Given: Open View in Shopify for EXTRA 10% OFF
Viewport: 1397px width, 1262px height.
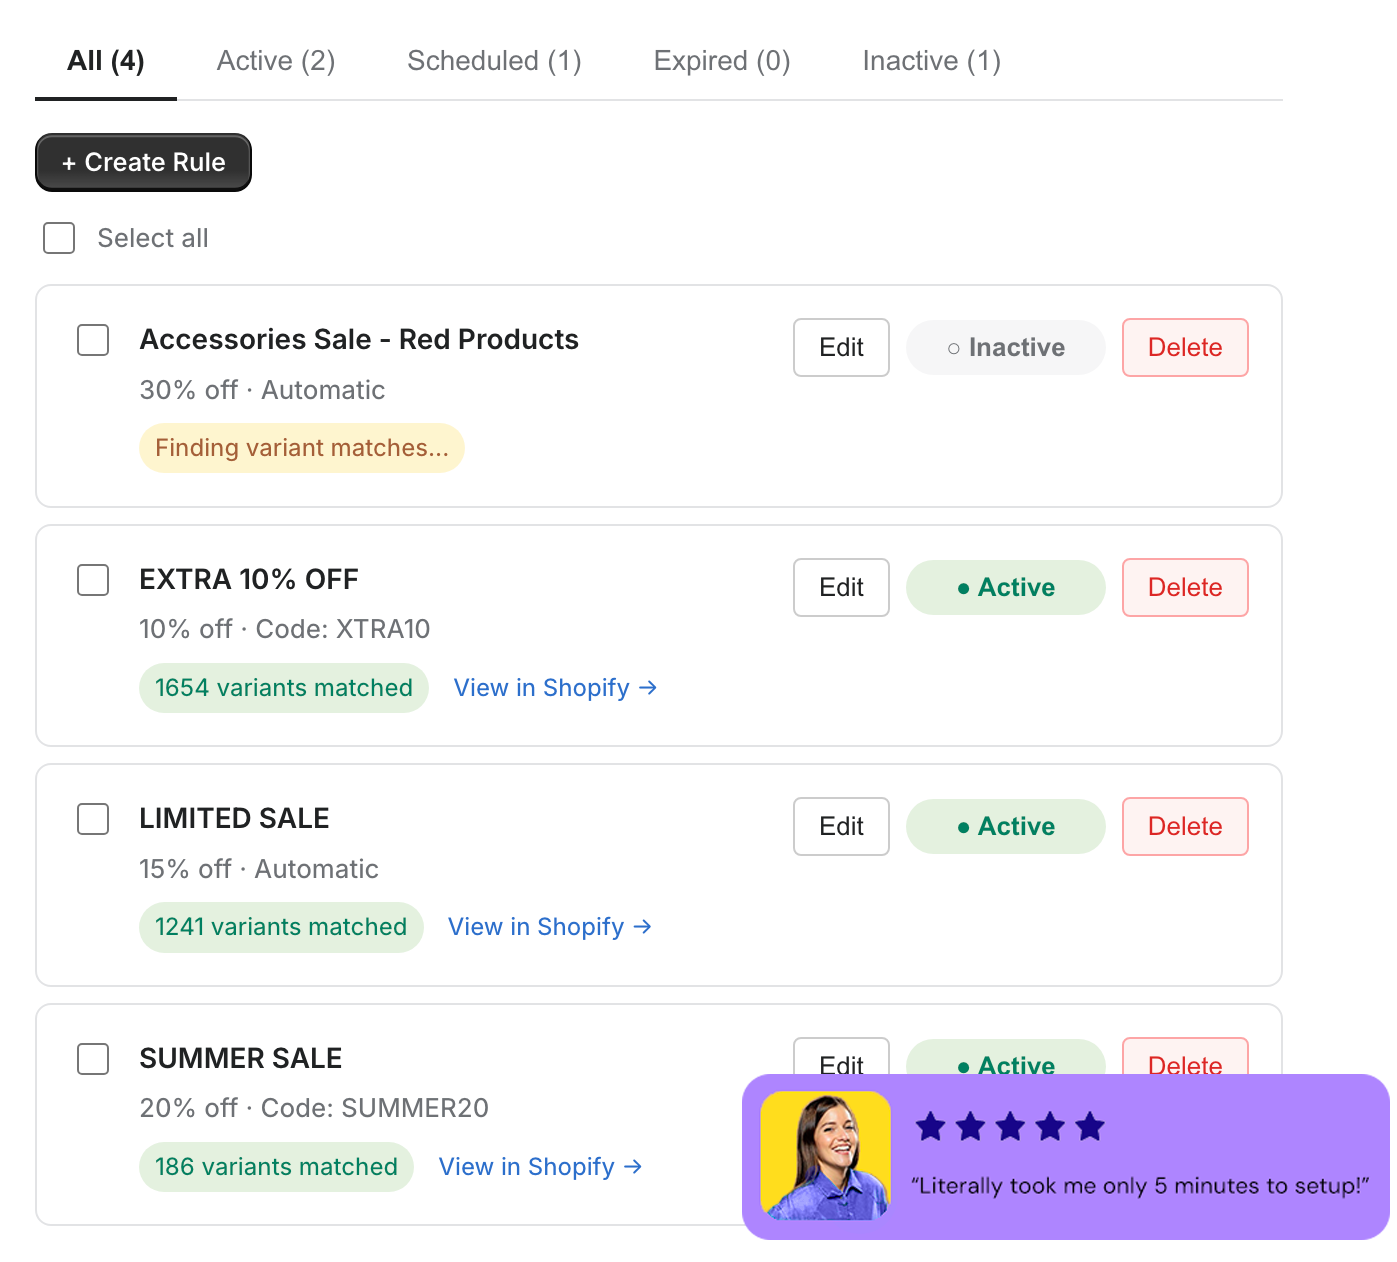Looking at the screenshot, I should click(x=555, y=688).
